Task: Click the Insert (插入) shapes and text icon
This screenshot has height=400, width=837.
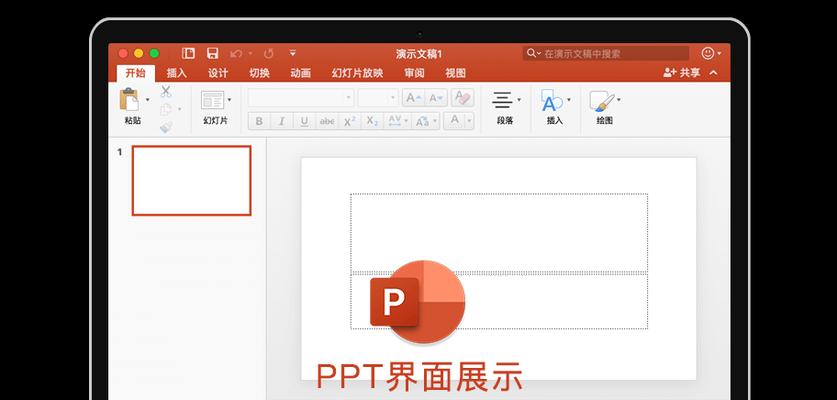Action: tap(551, 100)
